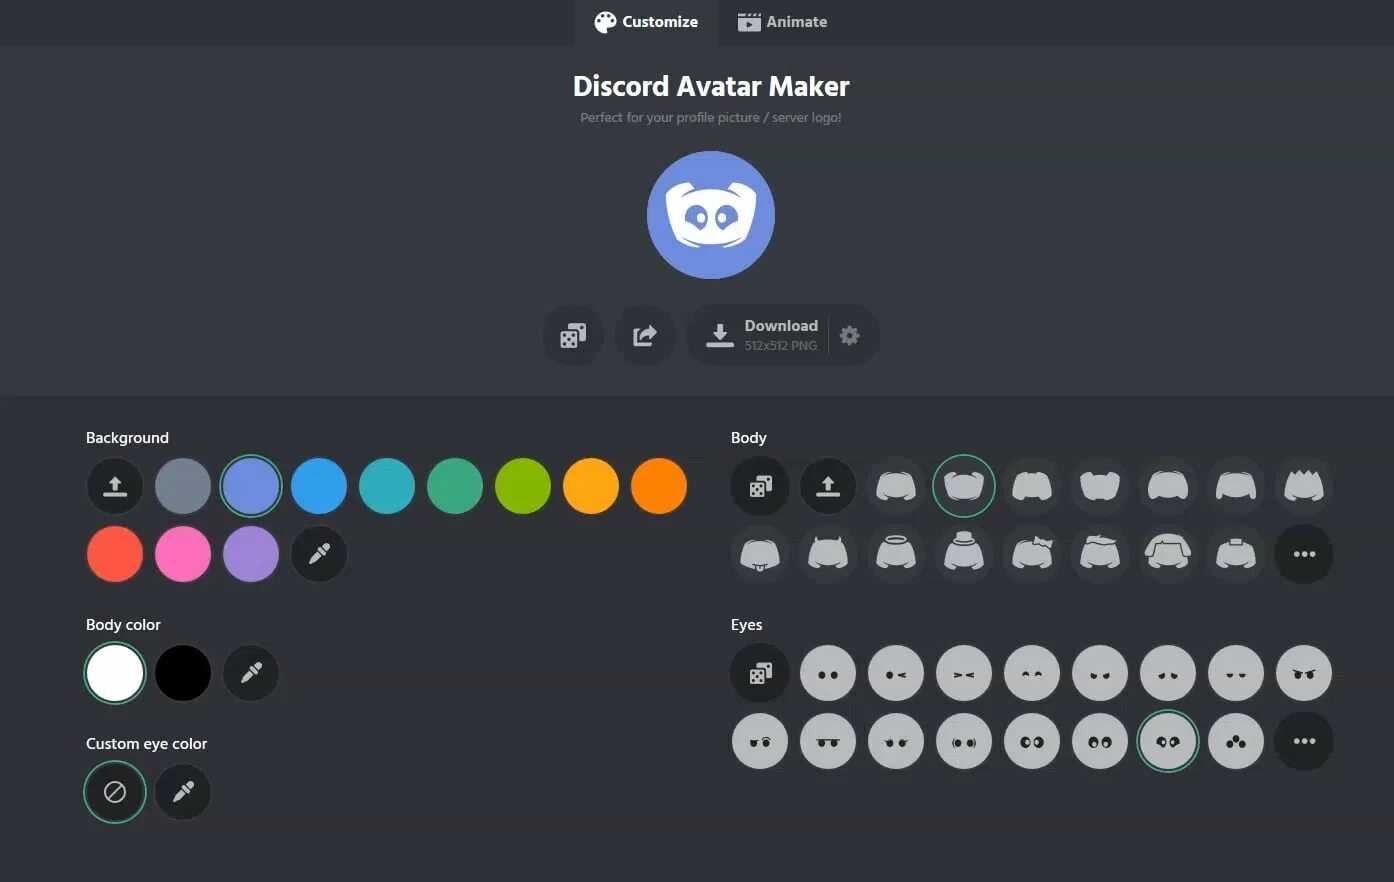Choose the body with tongue sticking out
This screenshot has width=1394, height=882.
coord(760,554)
